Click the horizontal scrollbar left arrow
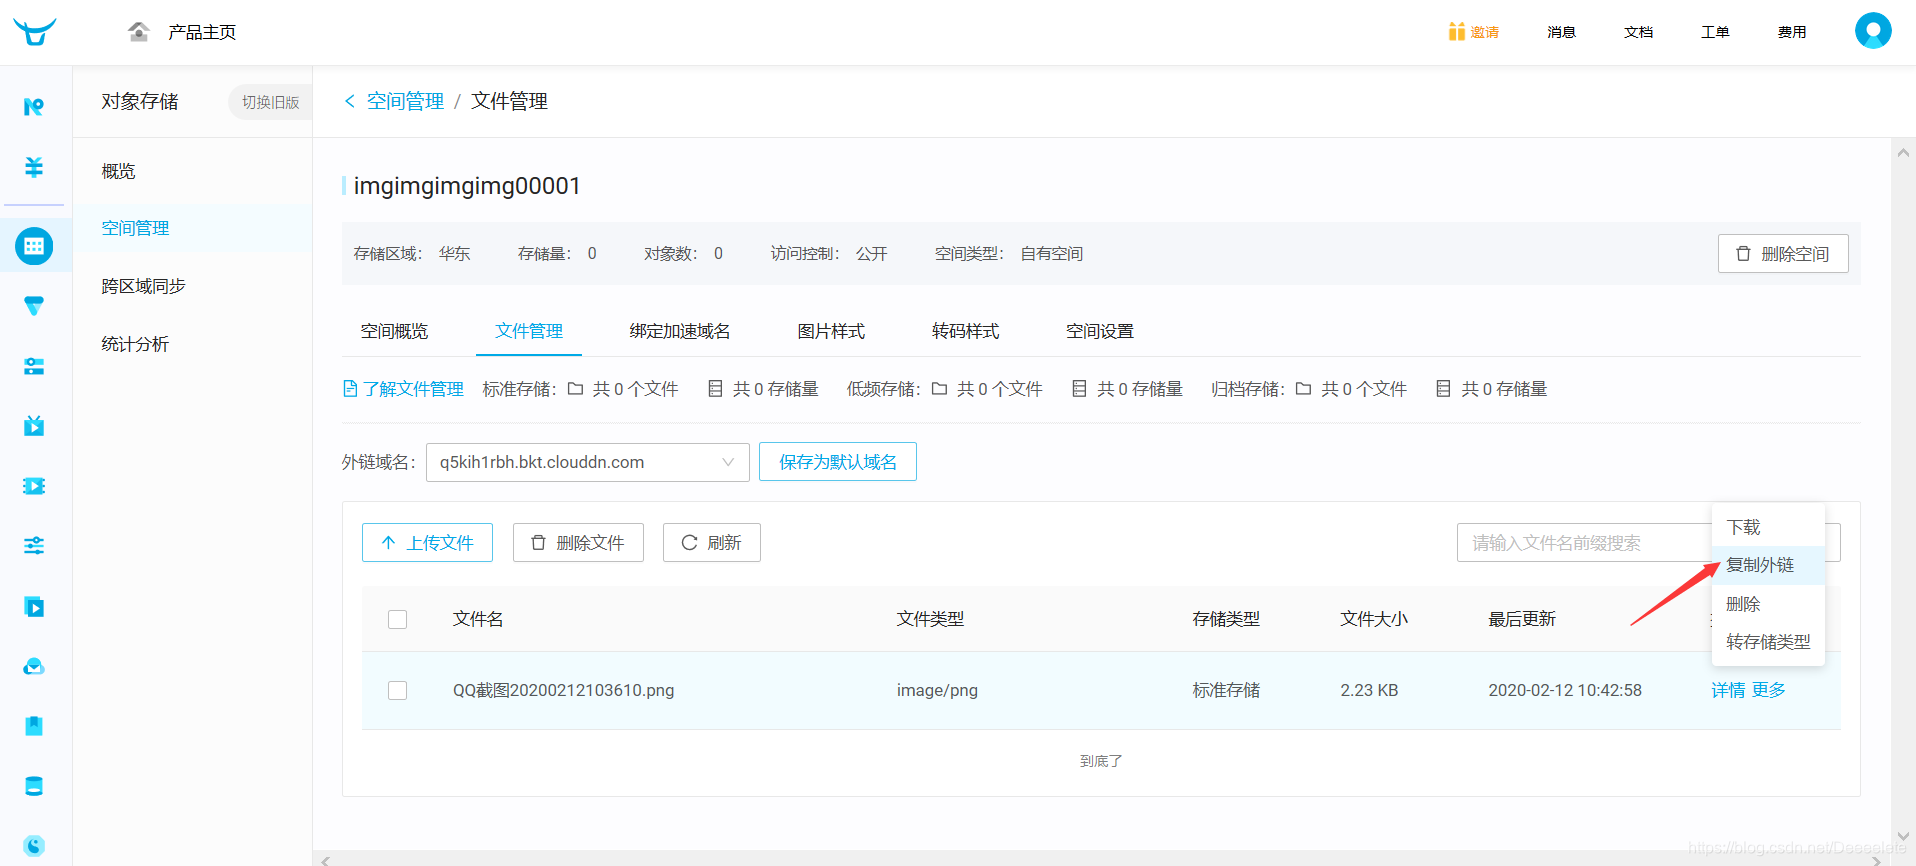 pyautogui.click(x=325, y=859)
